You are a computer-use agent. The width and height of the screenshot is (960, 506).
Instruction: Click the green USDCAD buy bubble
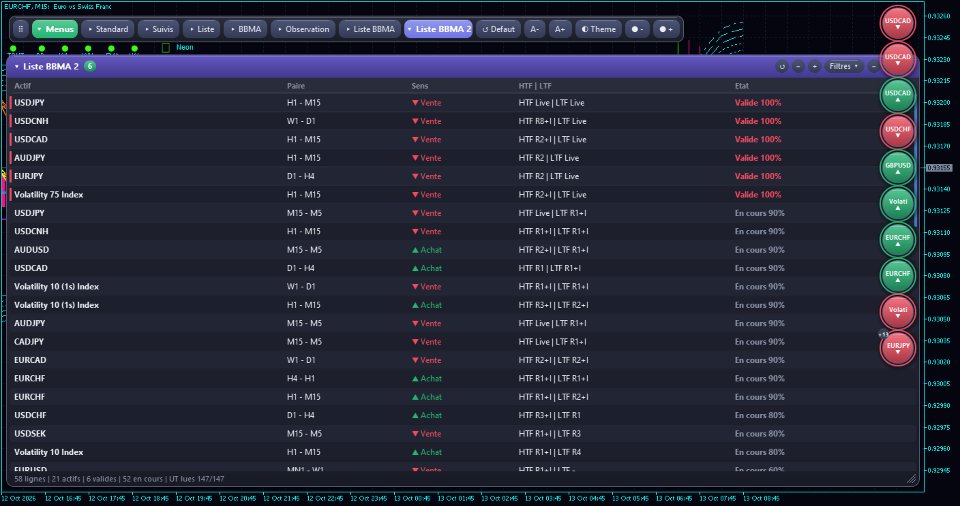898,96
